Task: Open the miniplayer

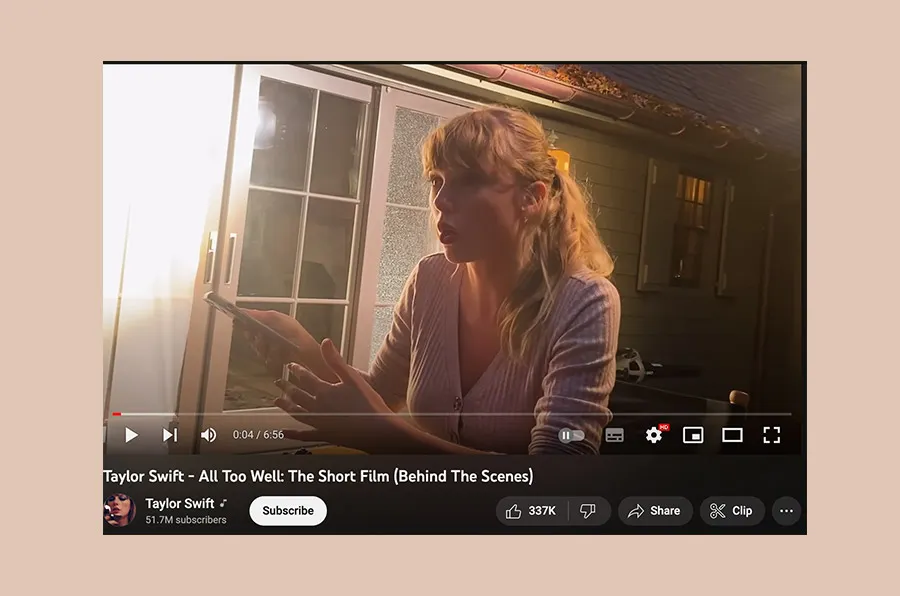Action: click(x=693, y=435)
